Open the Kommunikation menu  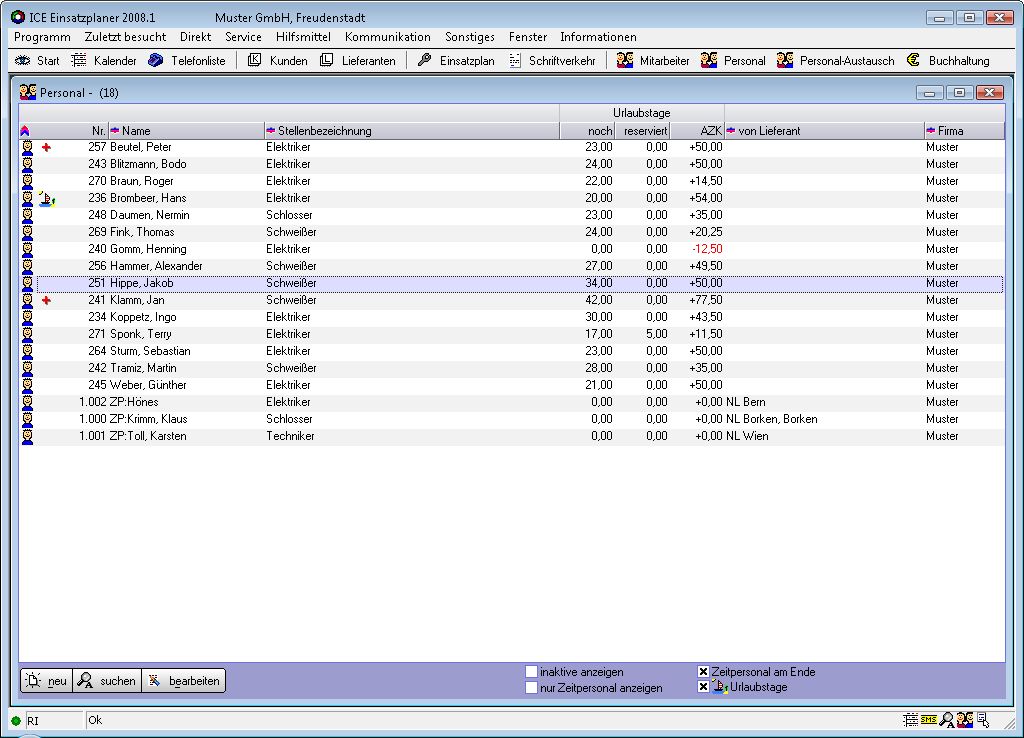tap(387, 37)
